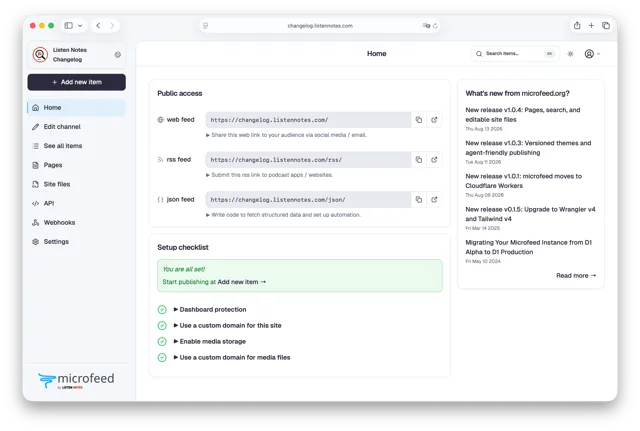Click the green check next to Dashboard protection
The width and height of the screenshot is (640, 431).
pos(162,310)
